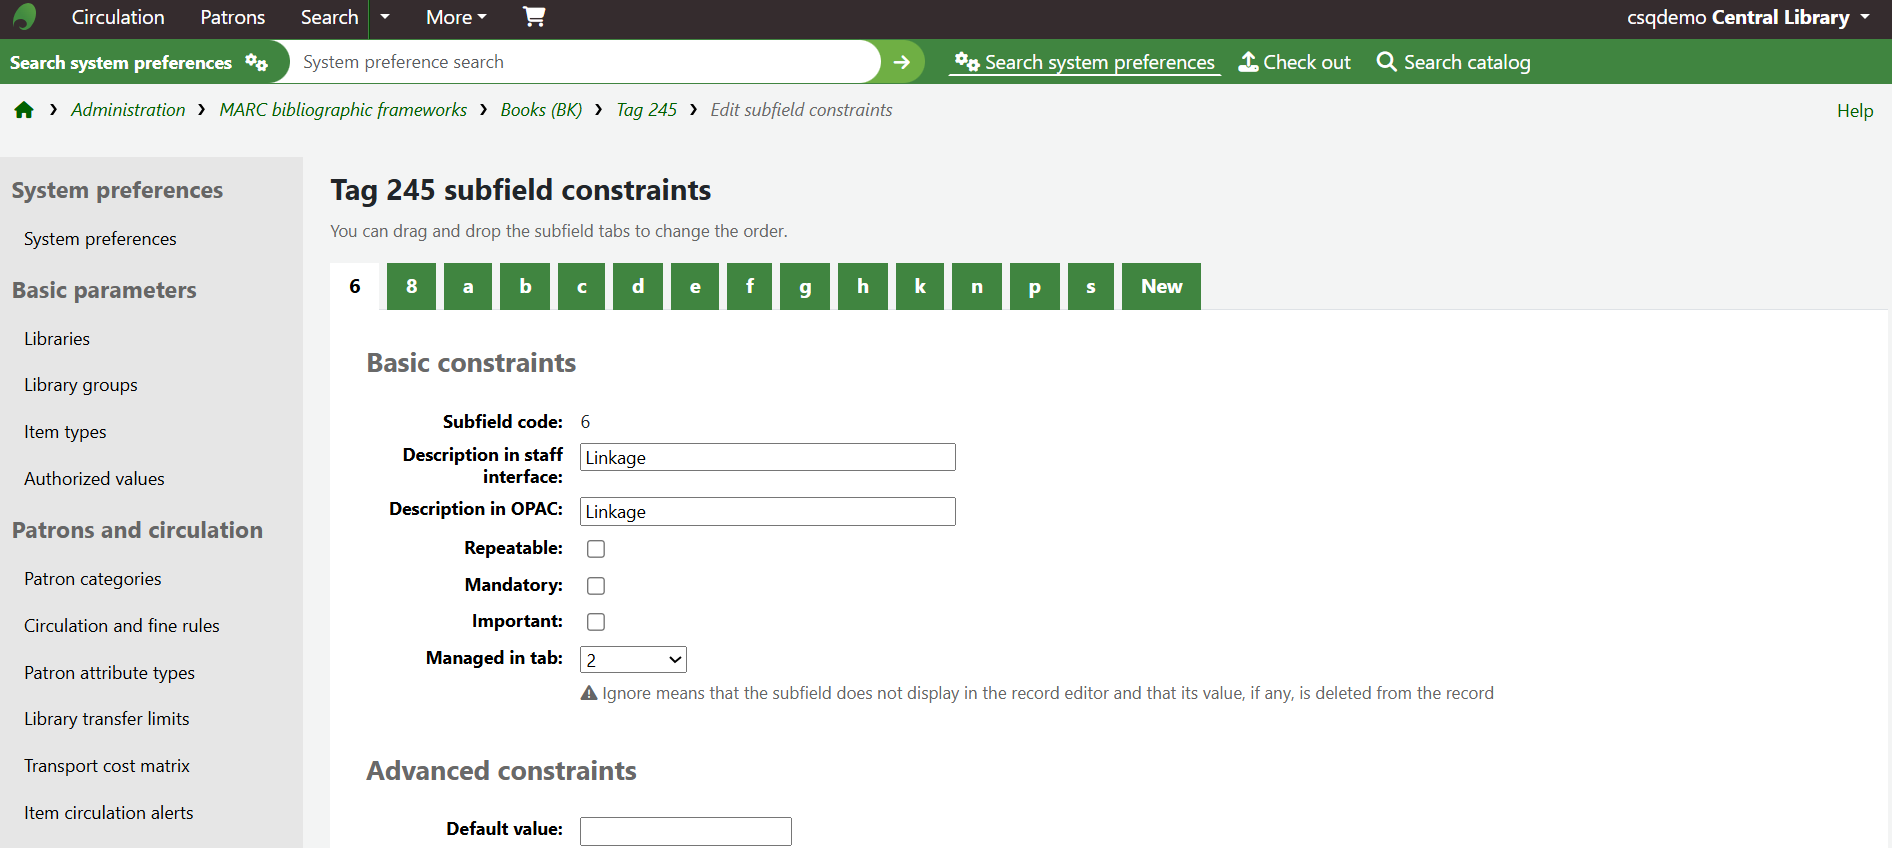1892x848 pixels.
Task: Open Libraries in sidebar
Action: point(57,339)
